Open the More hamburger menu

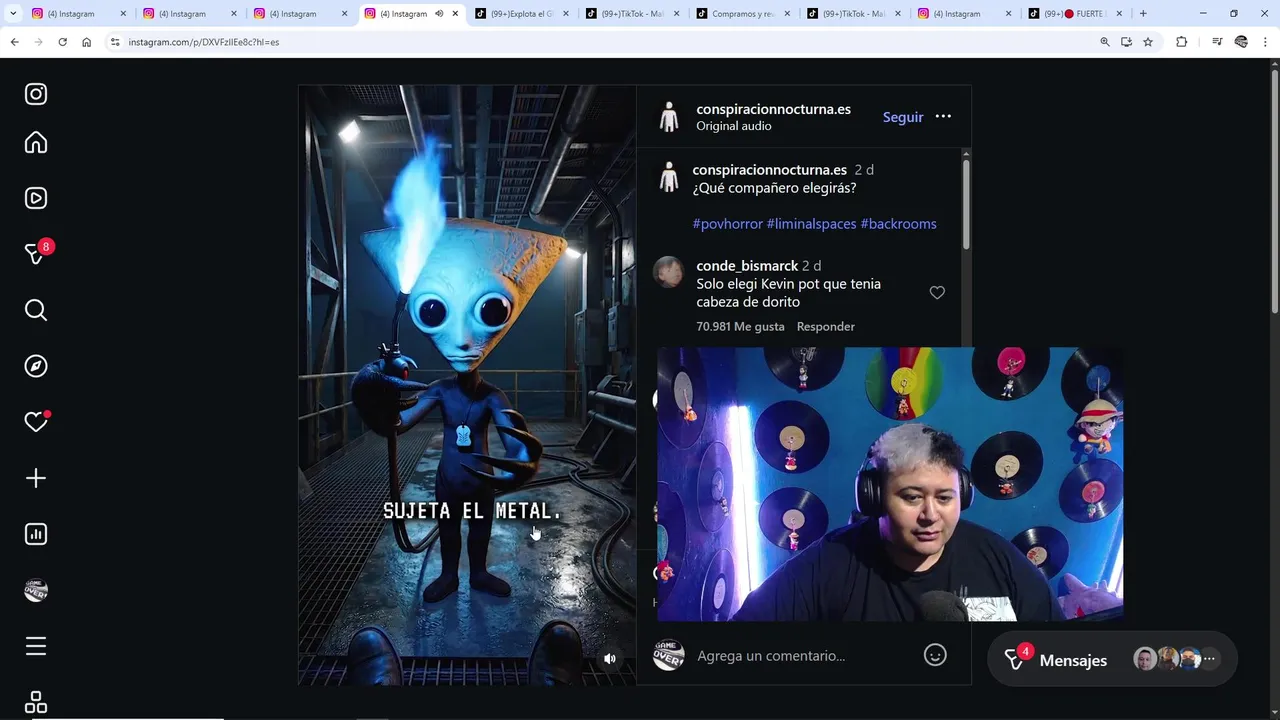tap(36, 646)
